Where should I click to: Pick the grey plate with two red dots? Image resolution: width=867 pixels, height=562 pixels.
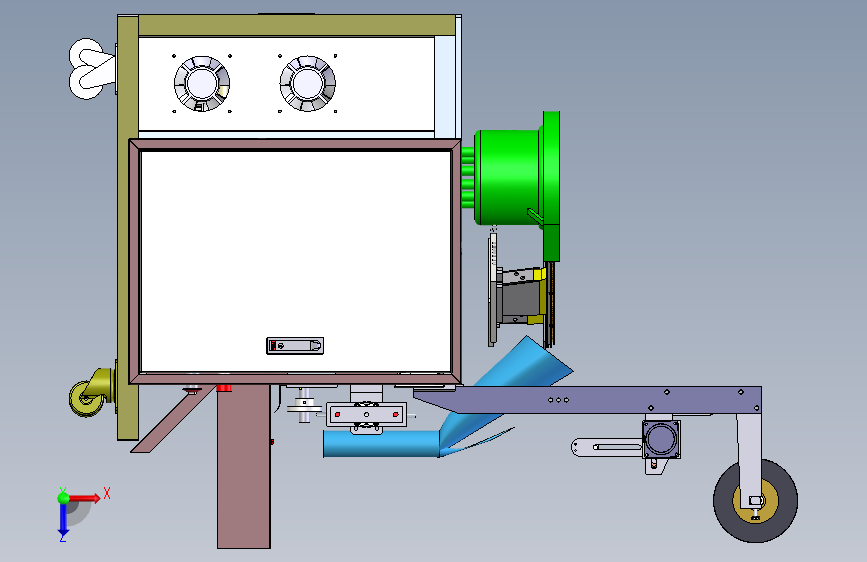tap(367, 414)
